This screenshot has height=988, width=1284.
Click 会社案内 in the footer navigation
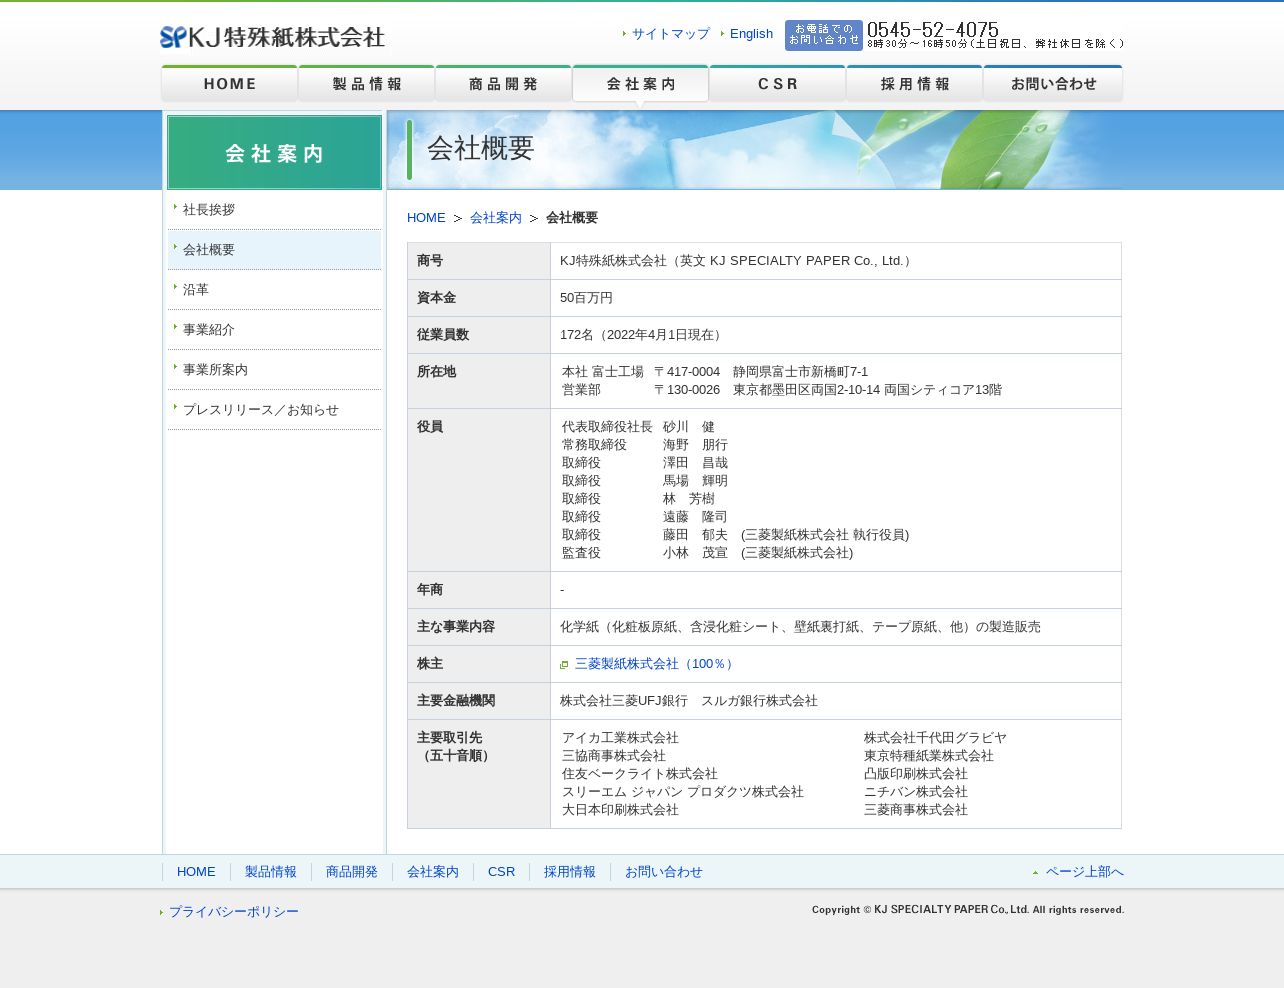pyautogui.click(x=433, y=872)
